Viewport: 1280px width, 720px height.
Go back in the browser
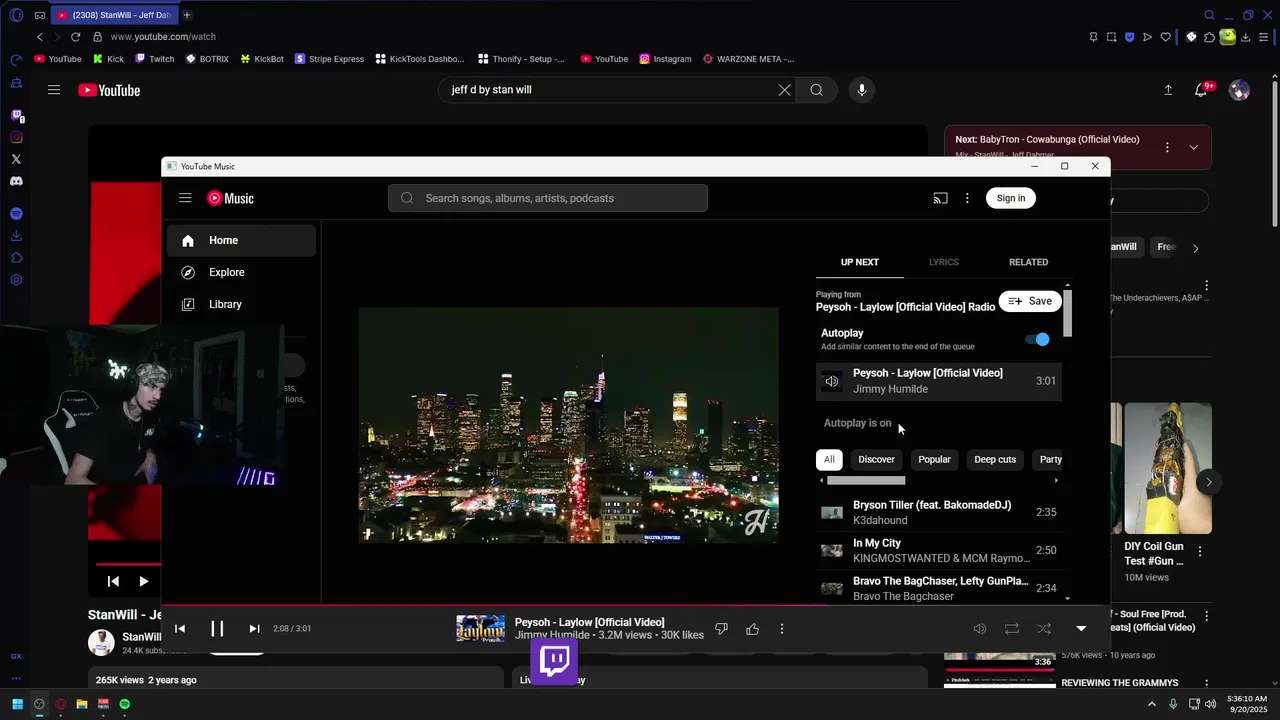tap(40, 37)
